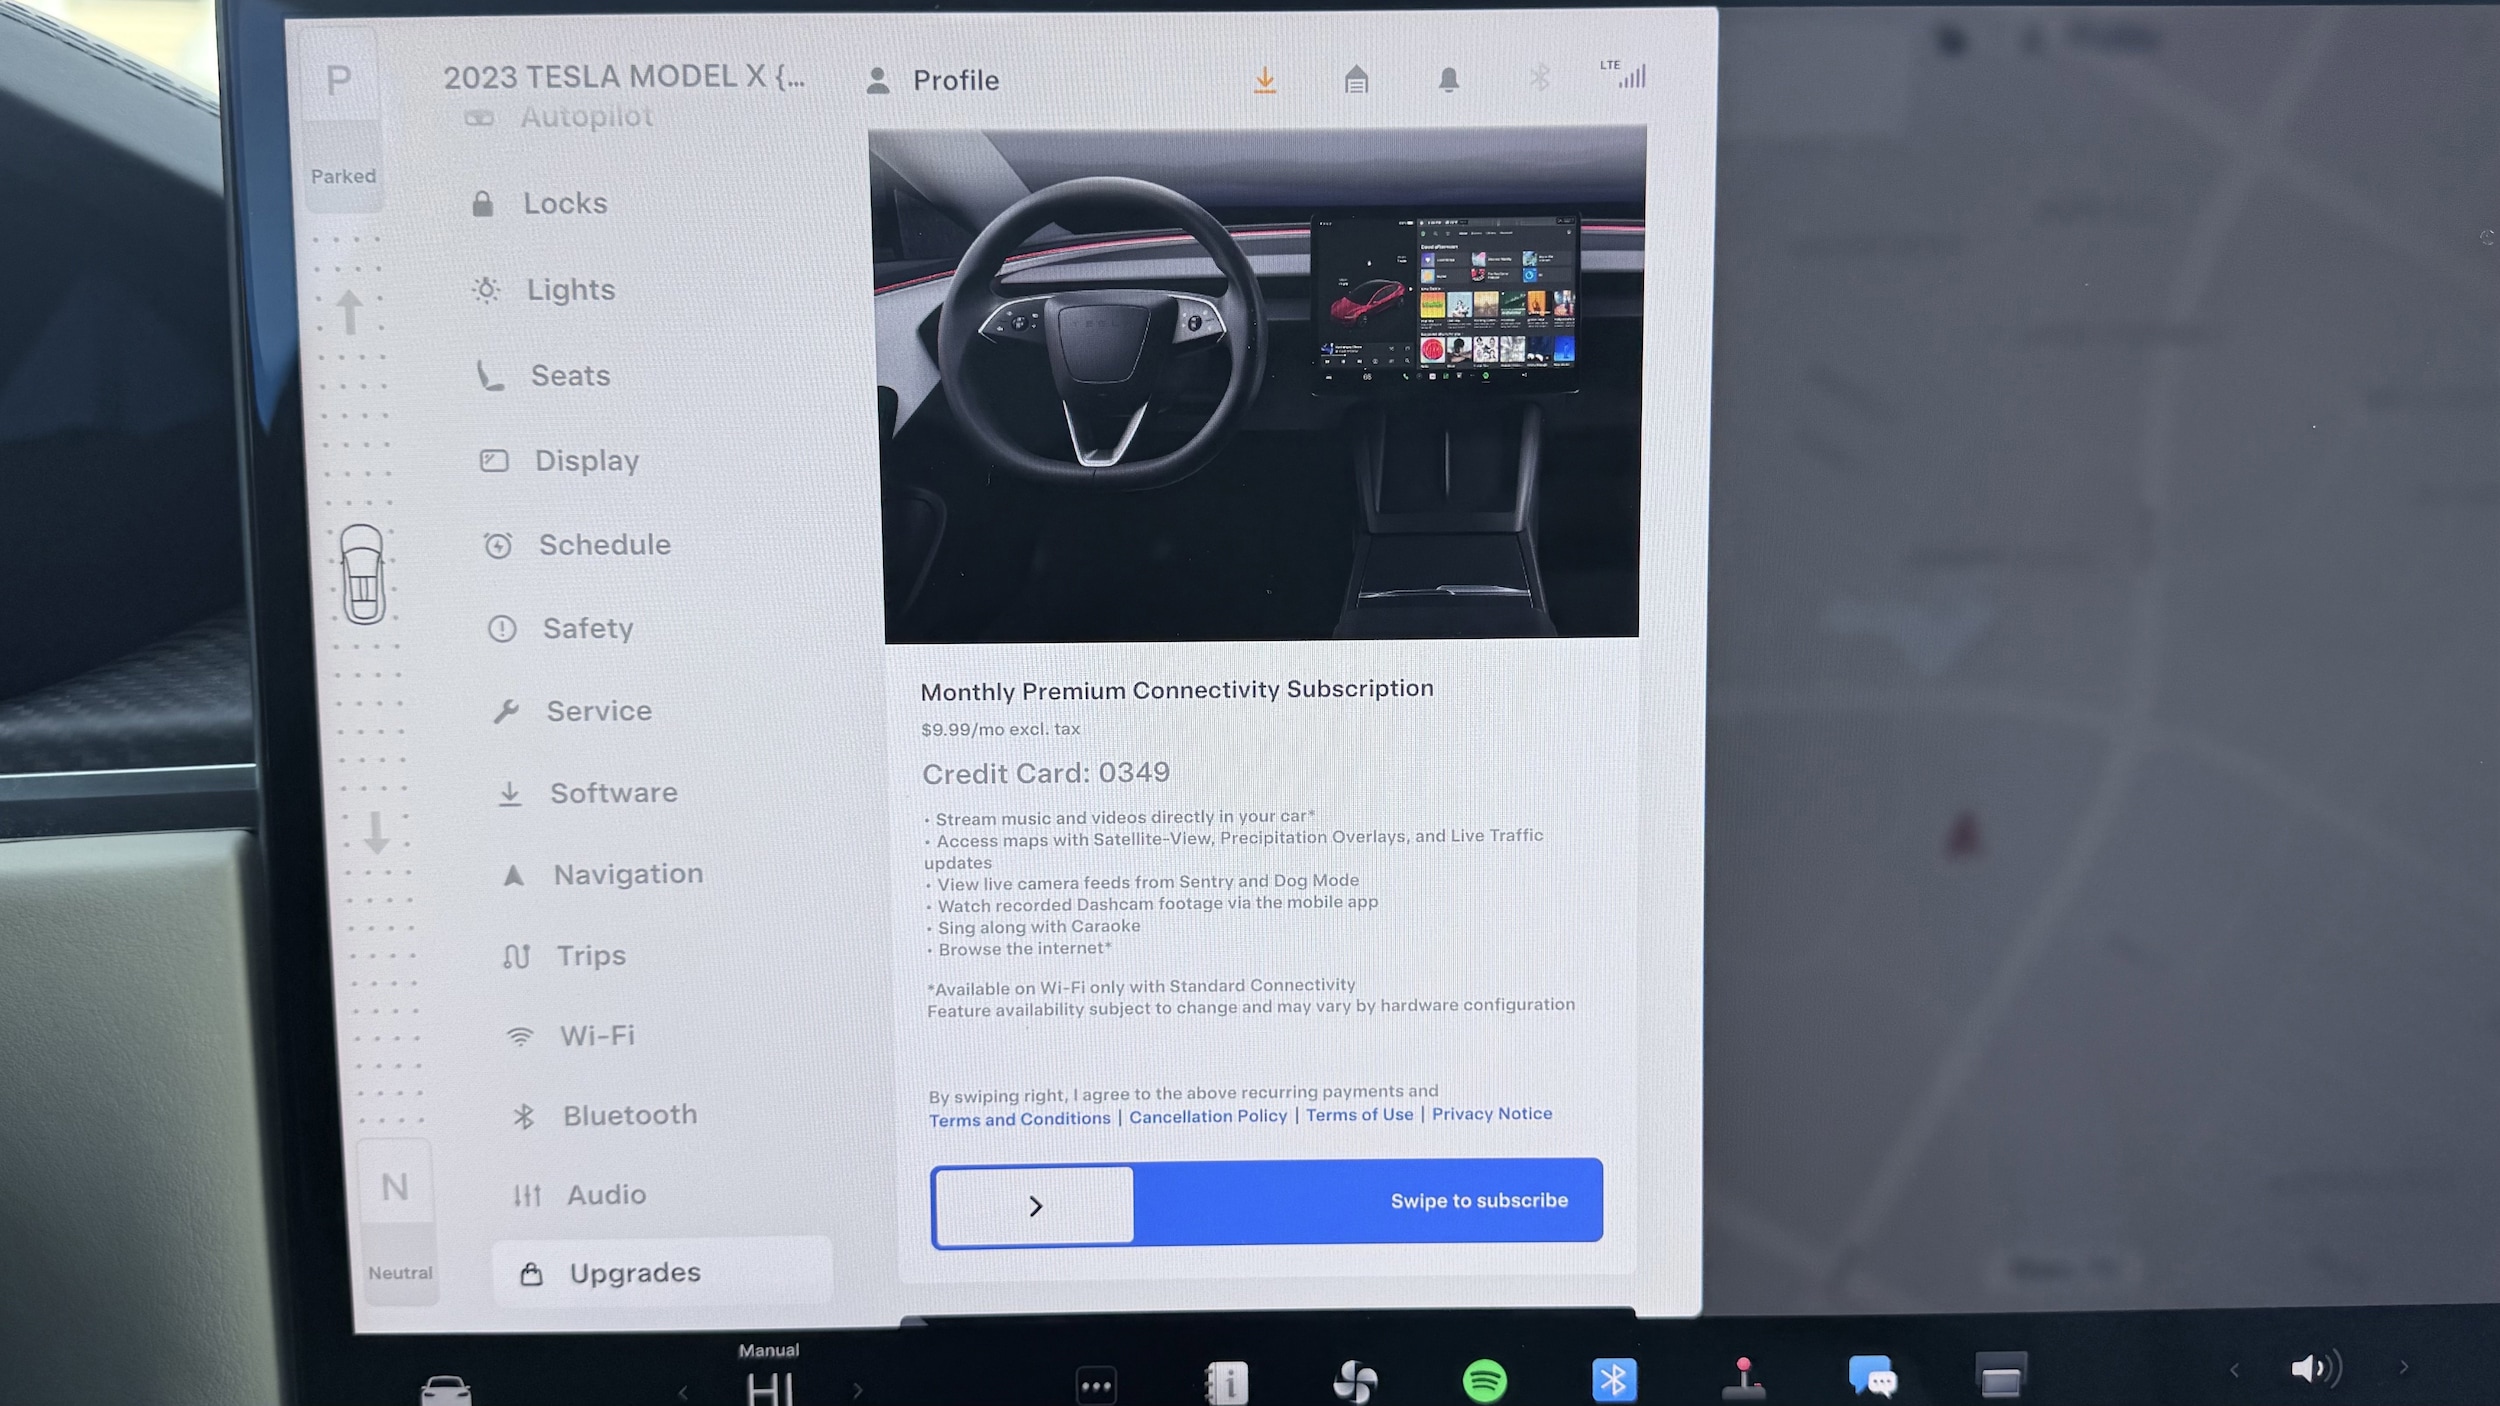This screenshot has height=1406, width=2500.
Task: Open all apps with the three-dots icon
Action: tap(1096, 1386)
